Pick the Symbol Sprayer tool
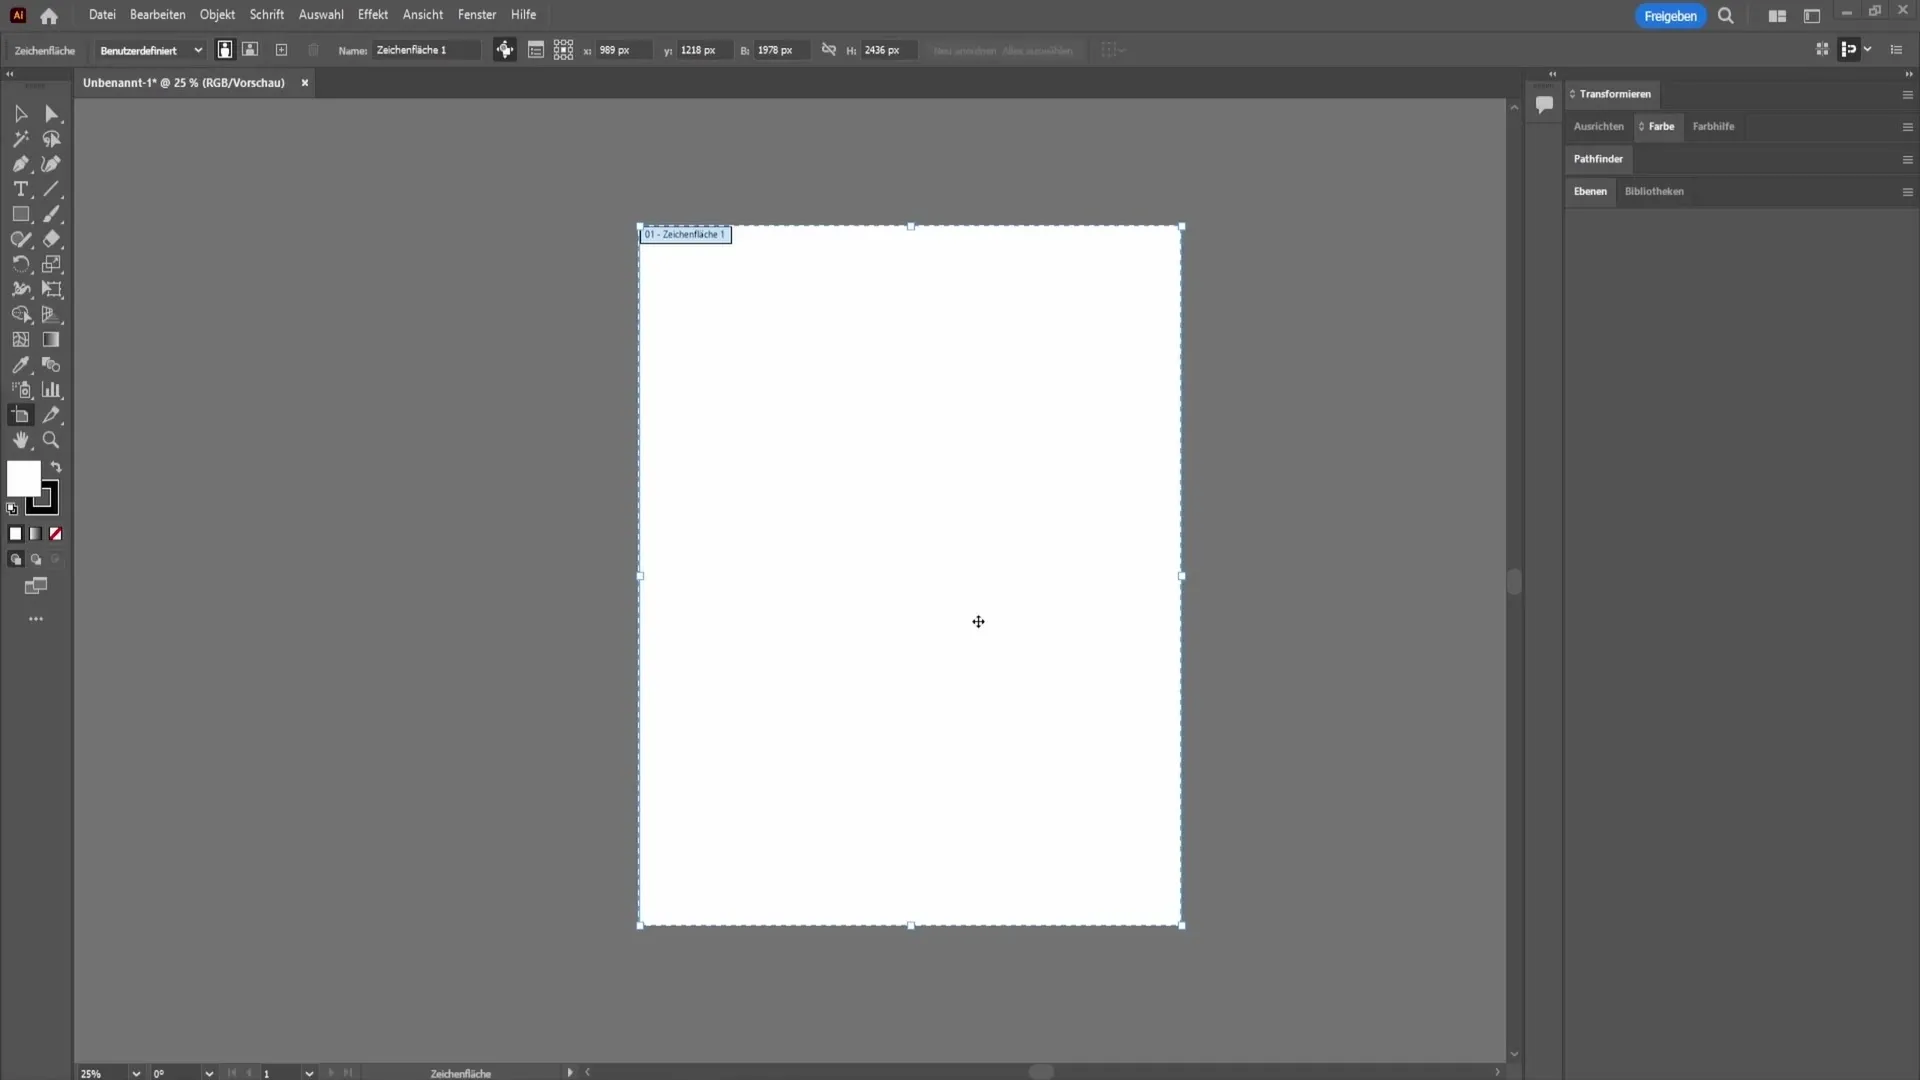This screenshot has height=1080, width=1920. coord(20,390)
